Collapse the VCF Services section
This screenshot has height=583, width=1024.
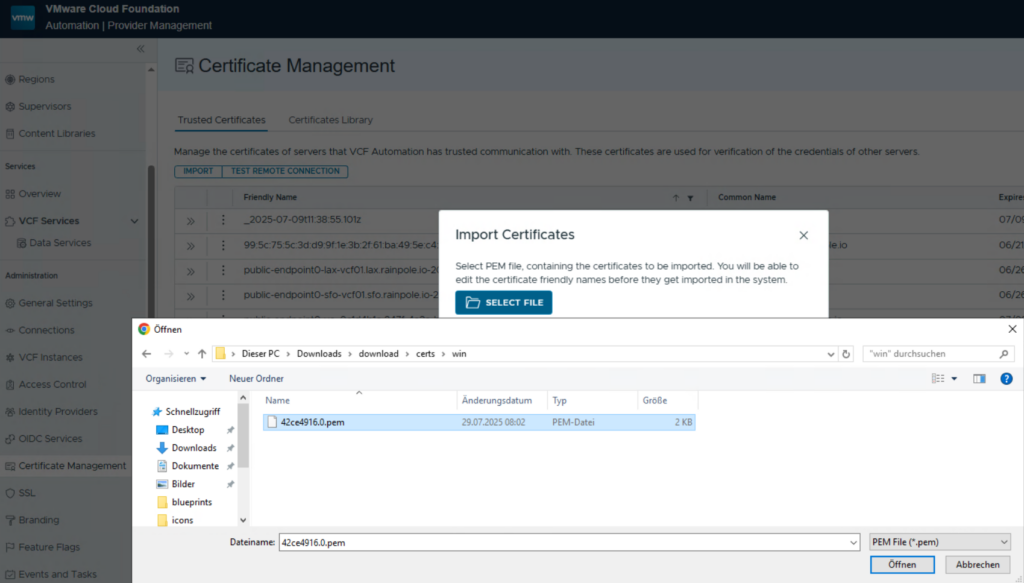[x=135, y=221]
